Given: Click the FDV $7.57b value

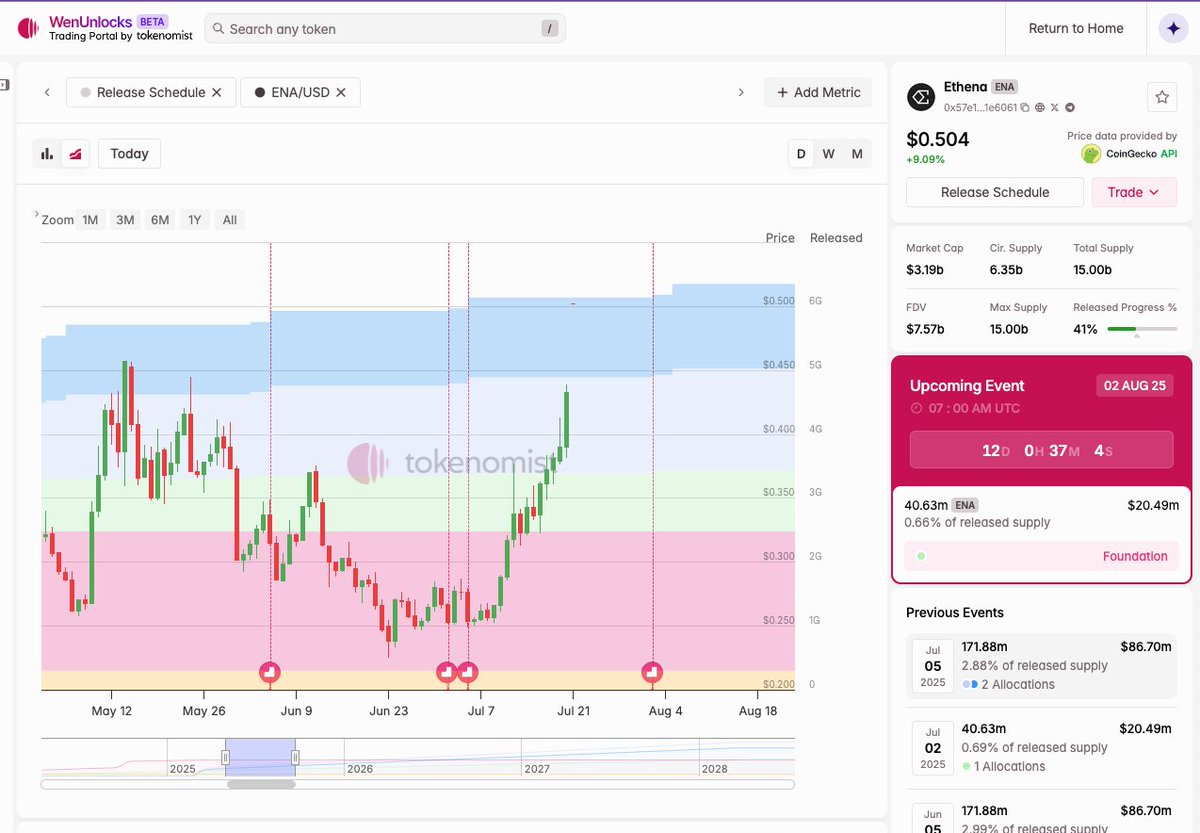Looking at the screenshot, I should point(925,329).
